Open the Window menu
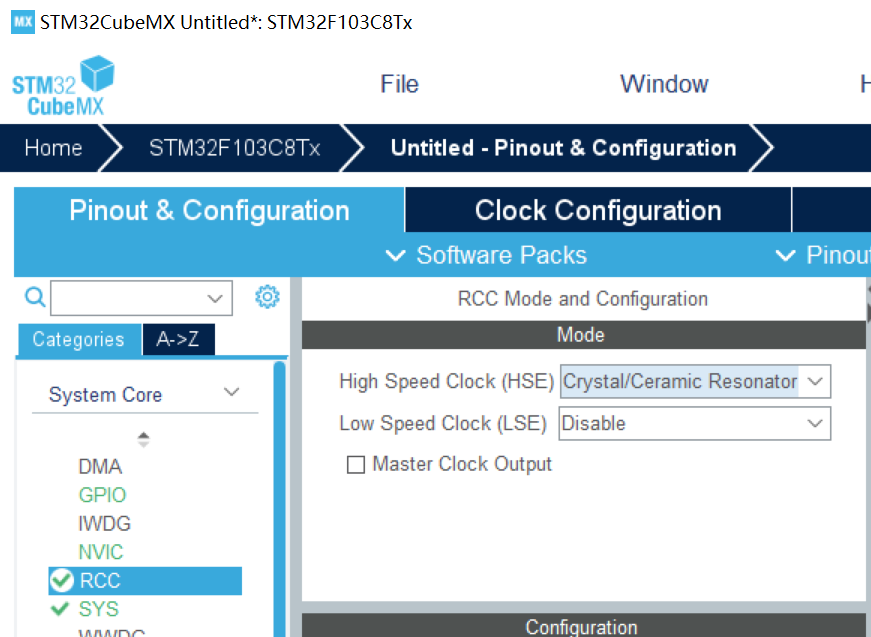Viewport: 871px width, 637px height. (664, 84)
